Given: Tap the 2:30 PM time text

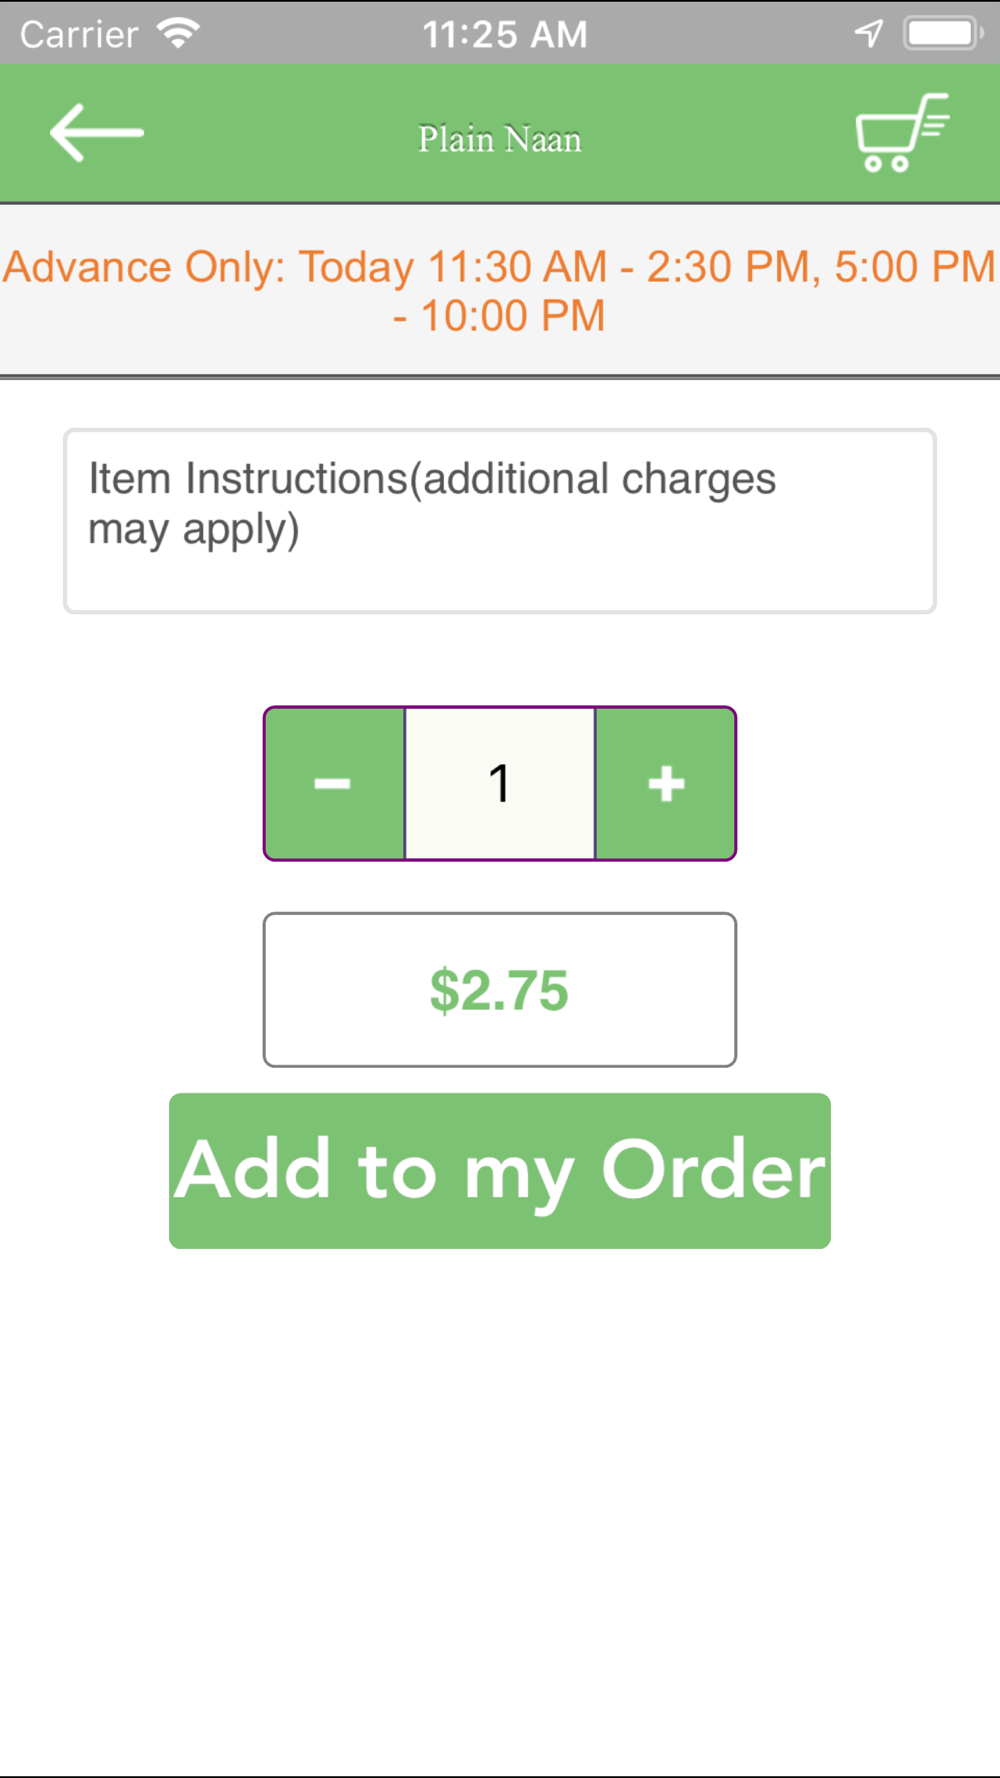Looking at the screenshot, I should click(x=727, y=267).
